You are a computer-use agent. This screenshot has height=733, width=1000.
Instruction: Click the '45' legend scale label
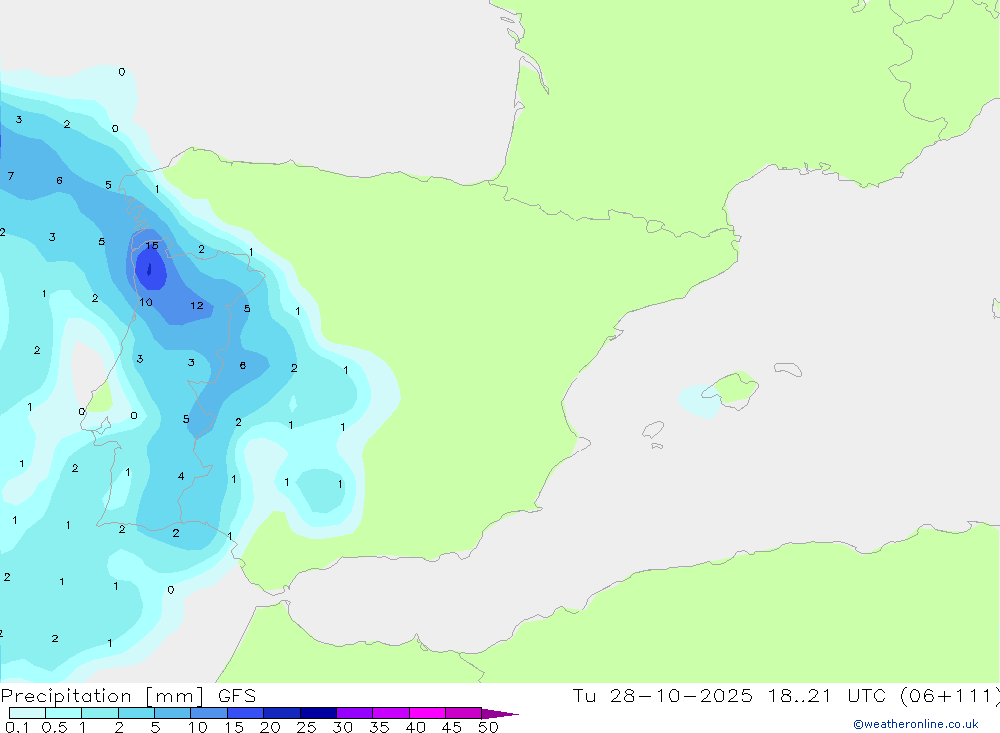tap(452, 727)
